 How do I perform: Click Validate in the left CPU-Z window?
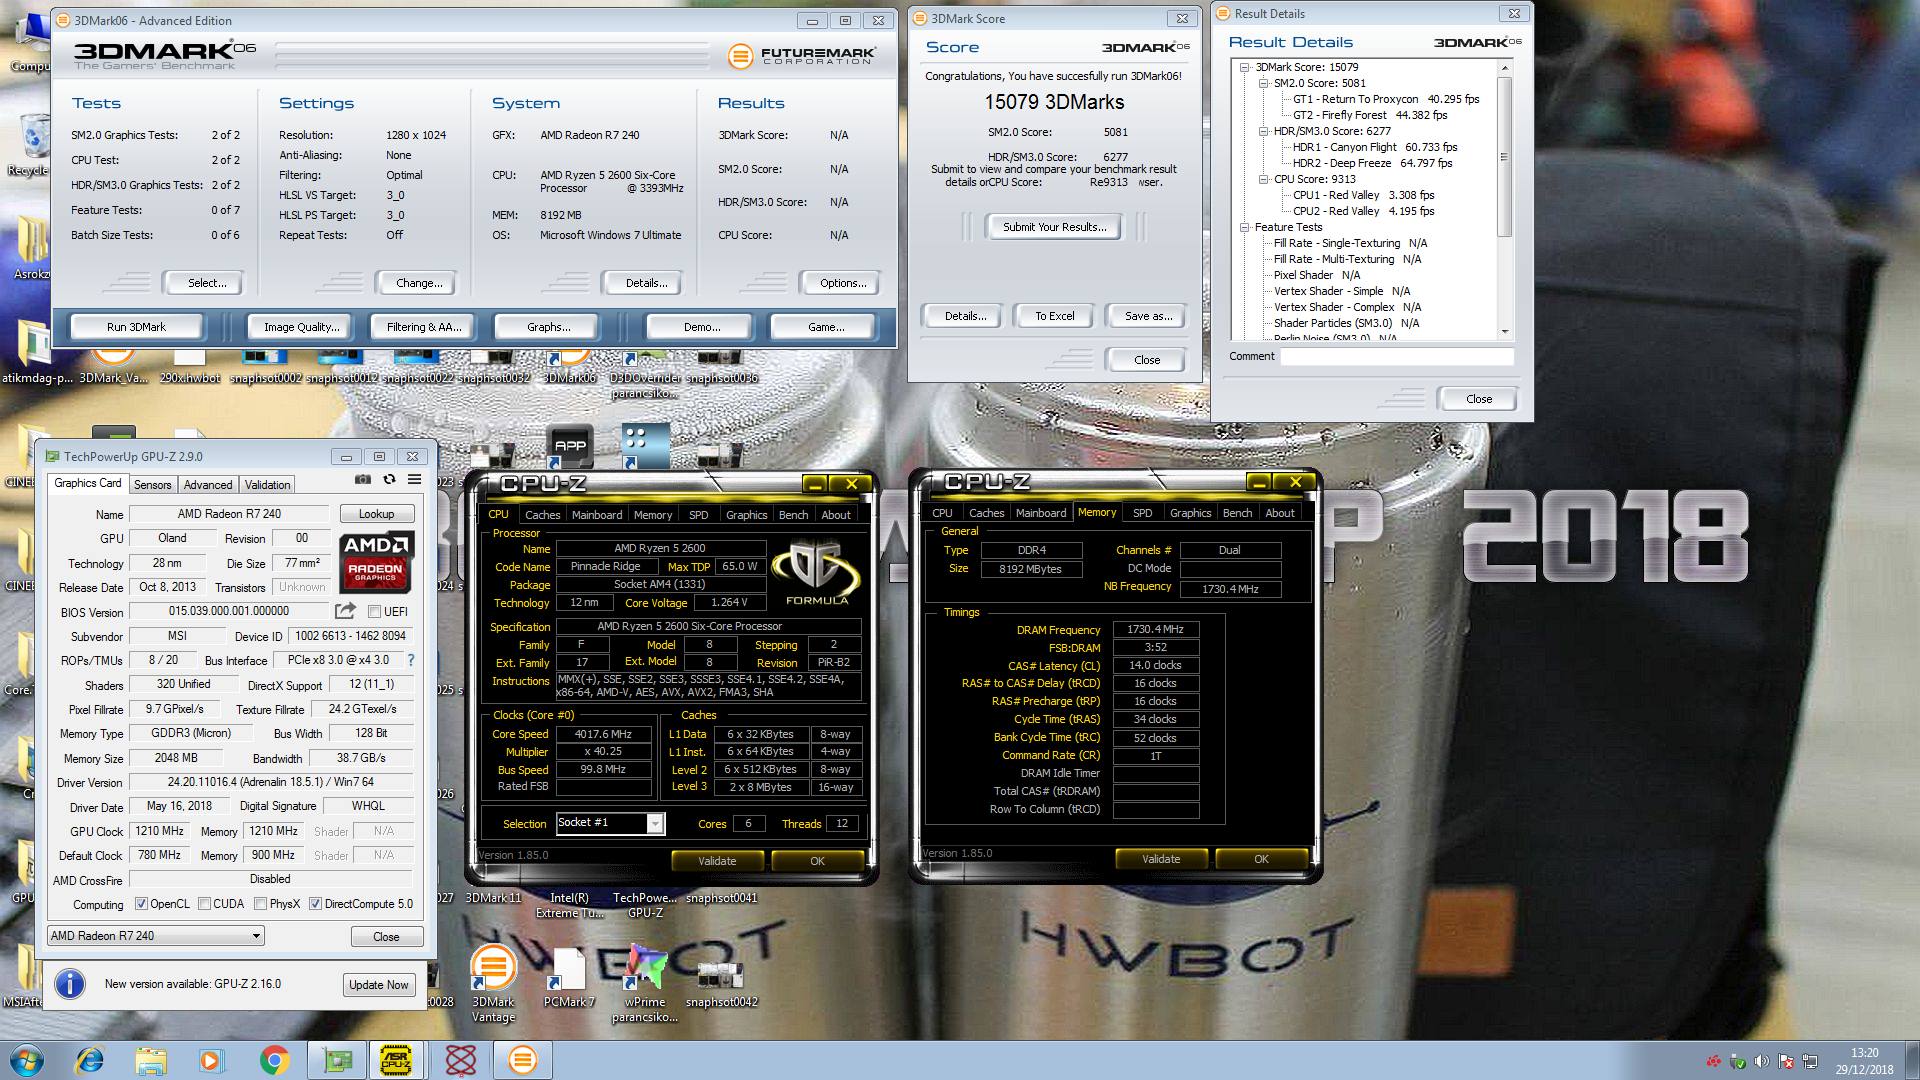point(717,861)
